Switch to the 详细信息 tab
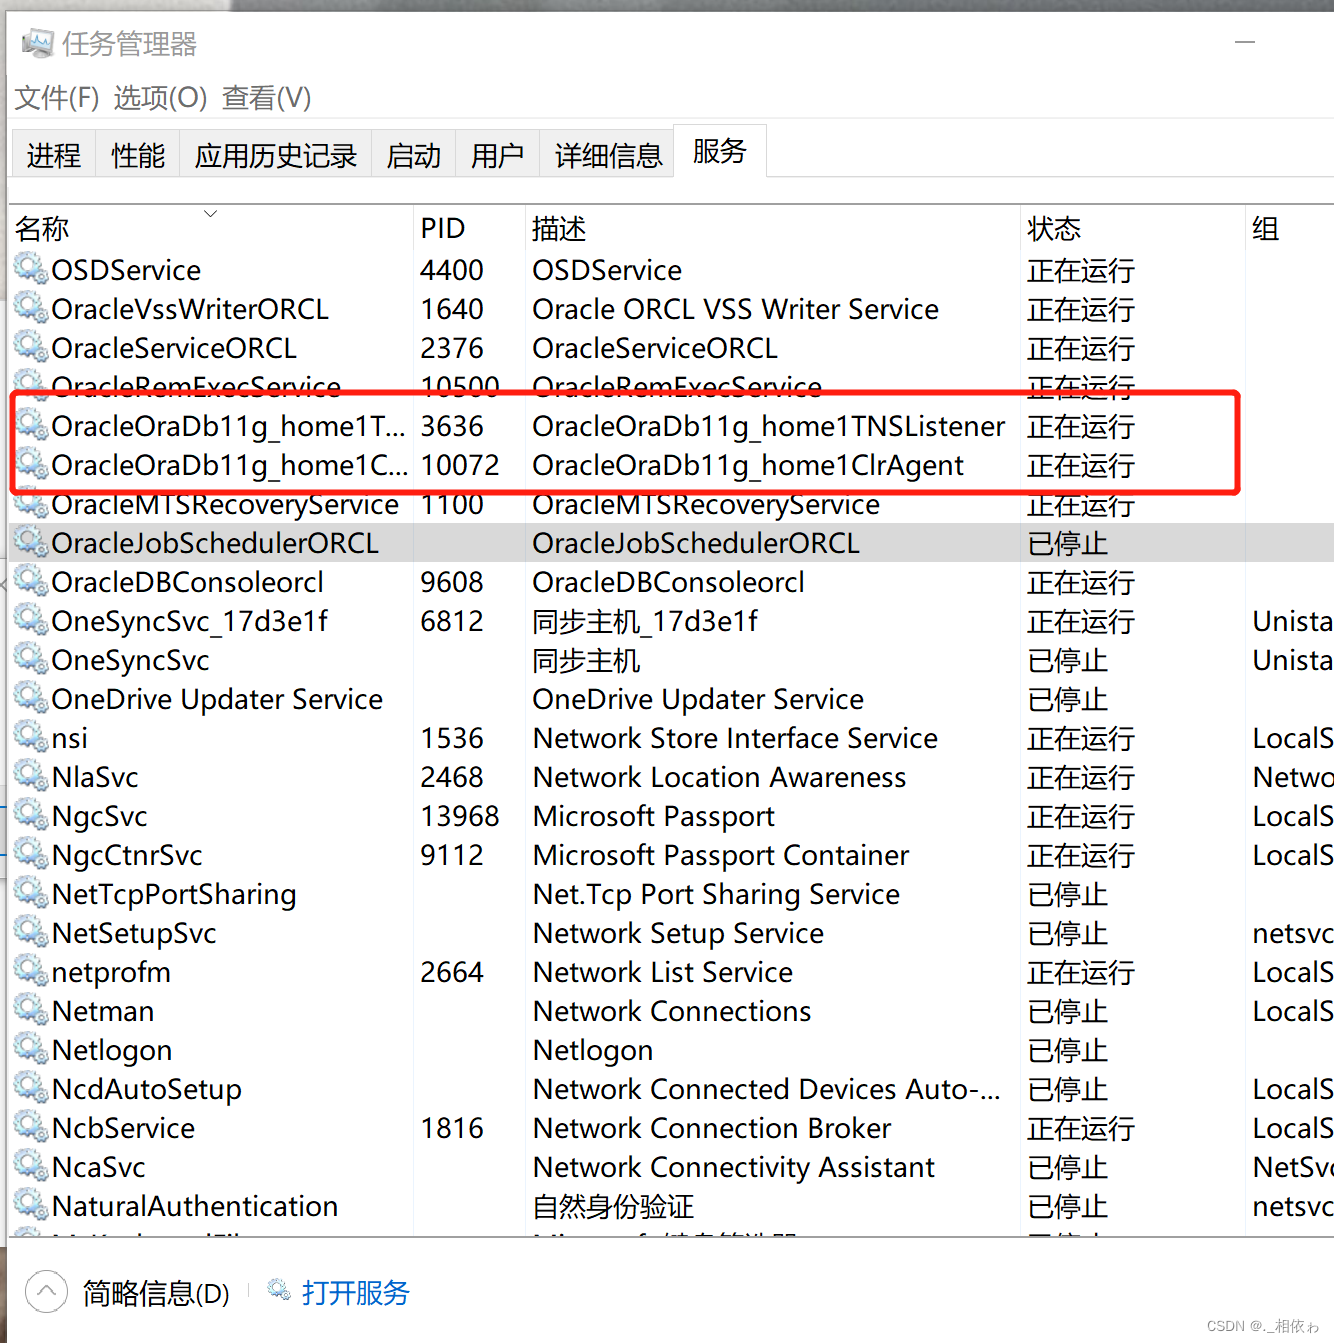The image size is (1334, 1343). pos(608,155)
